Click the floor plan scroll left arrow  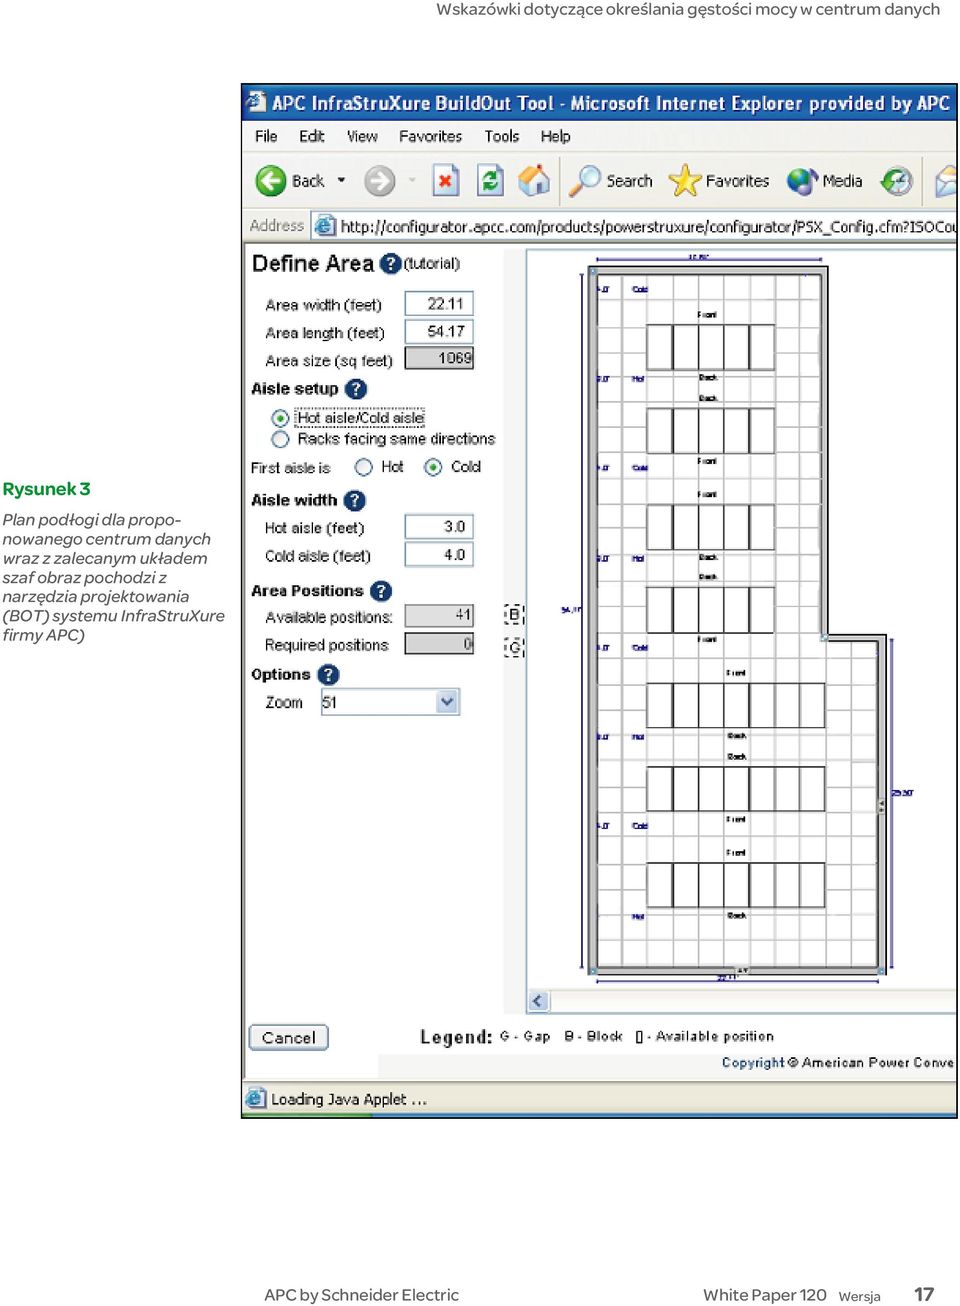538,1001
